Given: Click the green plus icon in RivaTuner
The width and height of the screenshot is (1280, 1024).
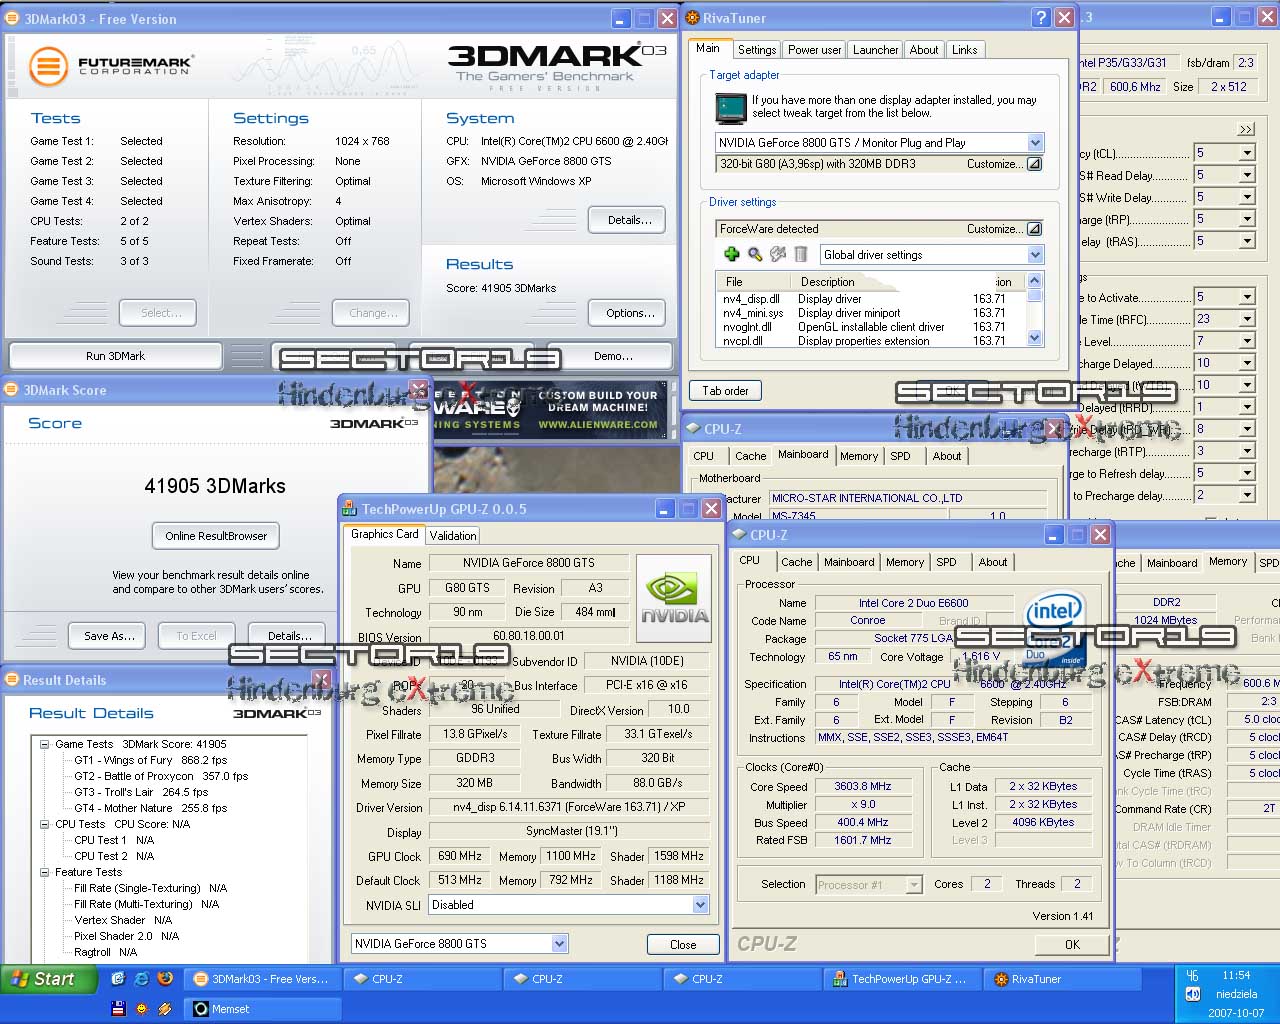Looking at the screenshot, I should (x=732, y=254).
